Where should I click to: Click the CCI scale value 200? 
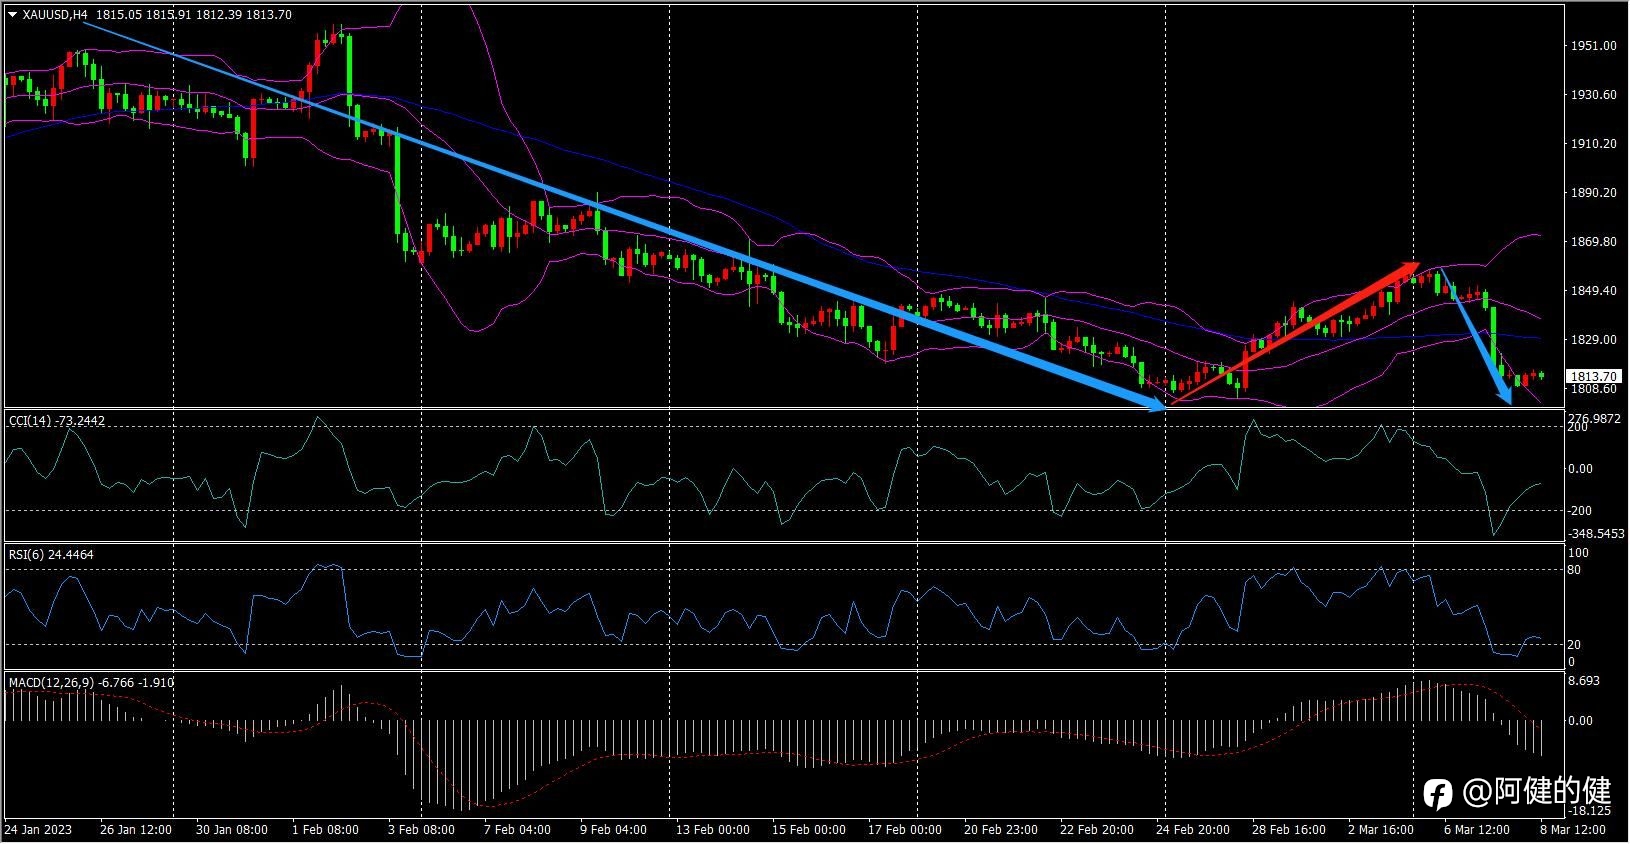pos(1578,427)
